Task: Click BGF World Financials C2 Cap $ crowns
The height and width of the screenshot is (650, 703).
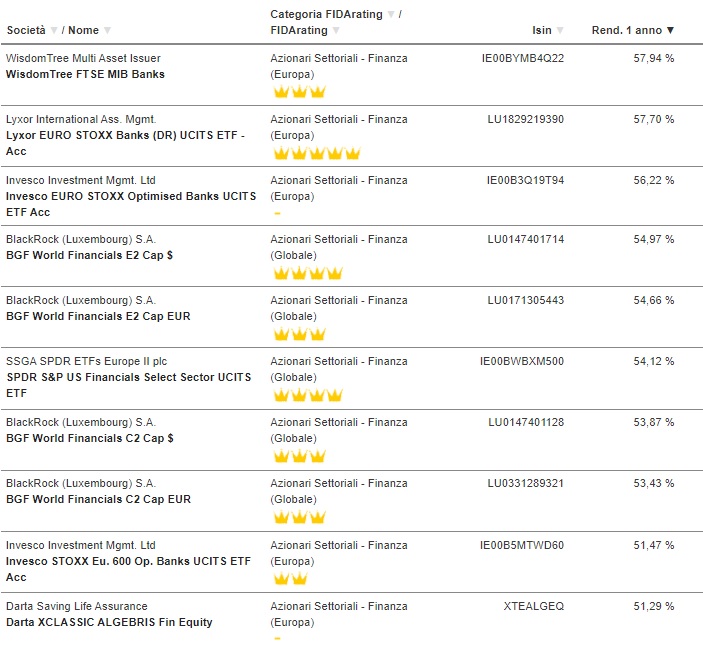Action: tap(299, 456)
